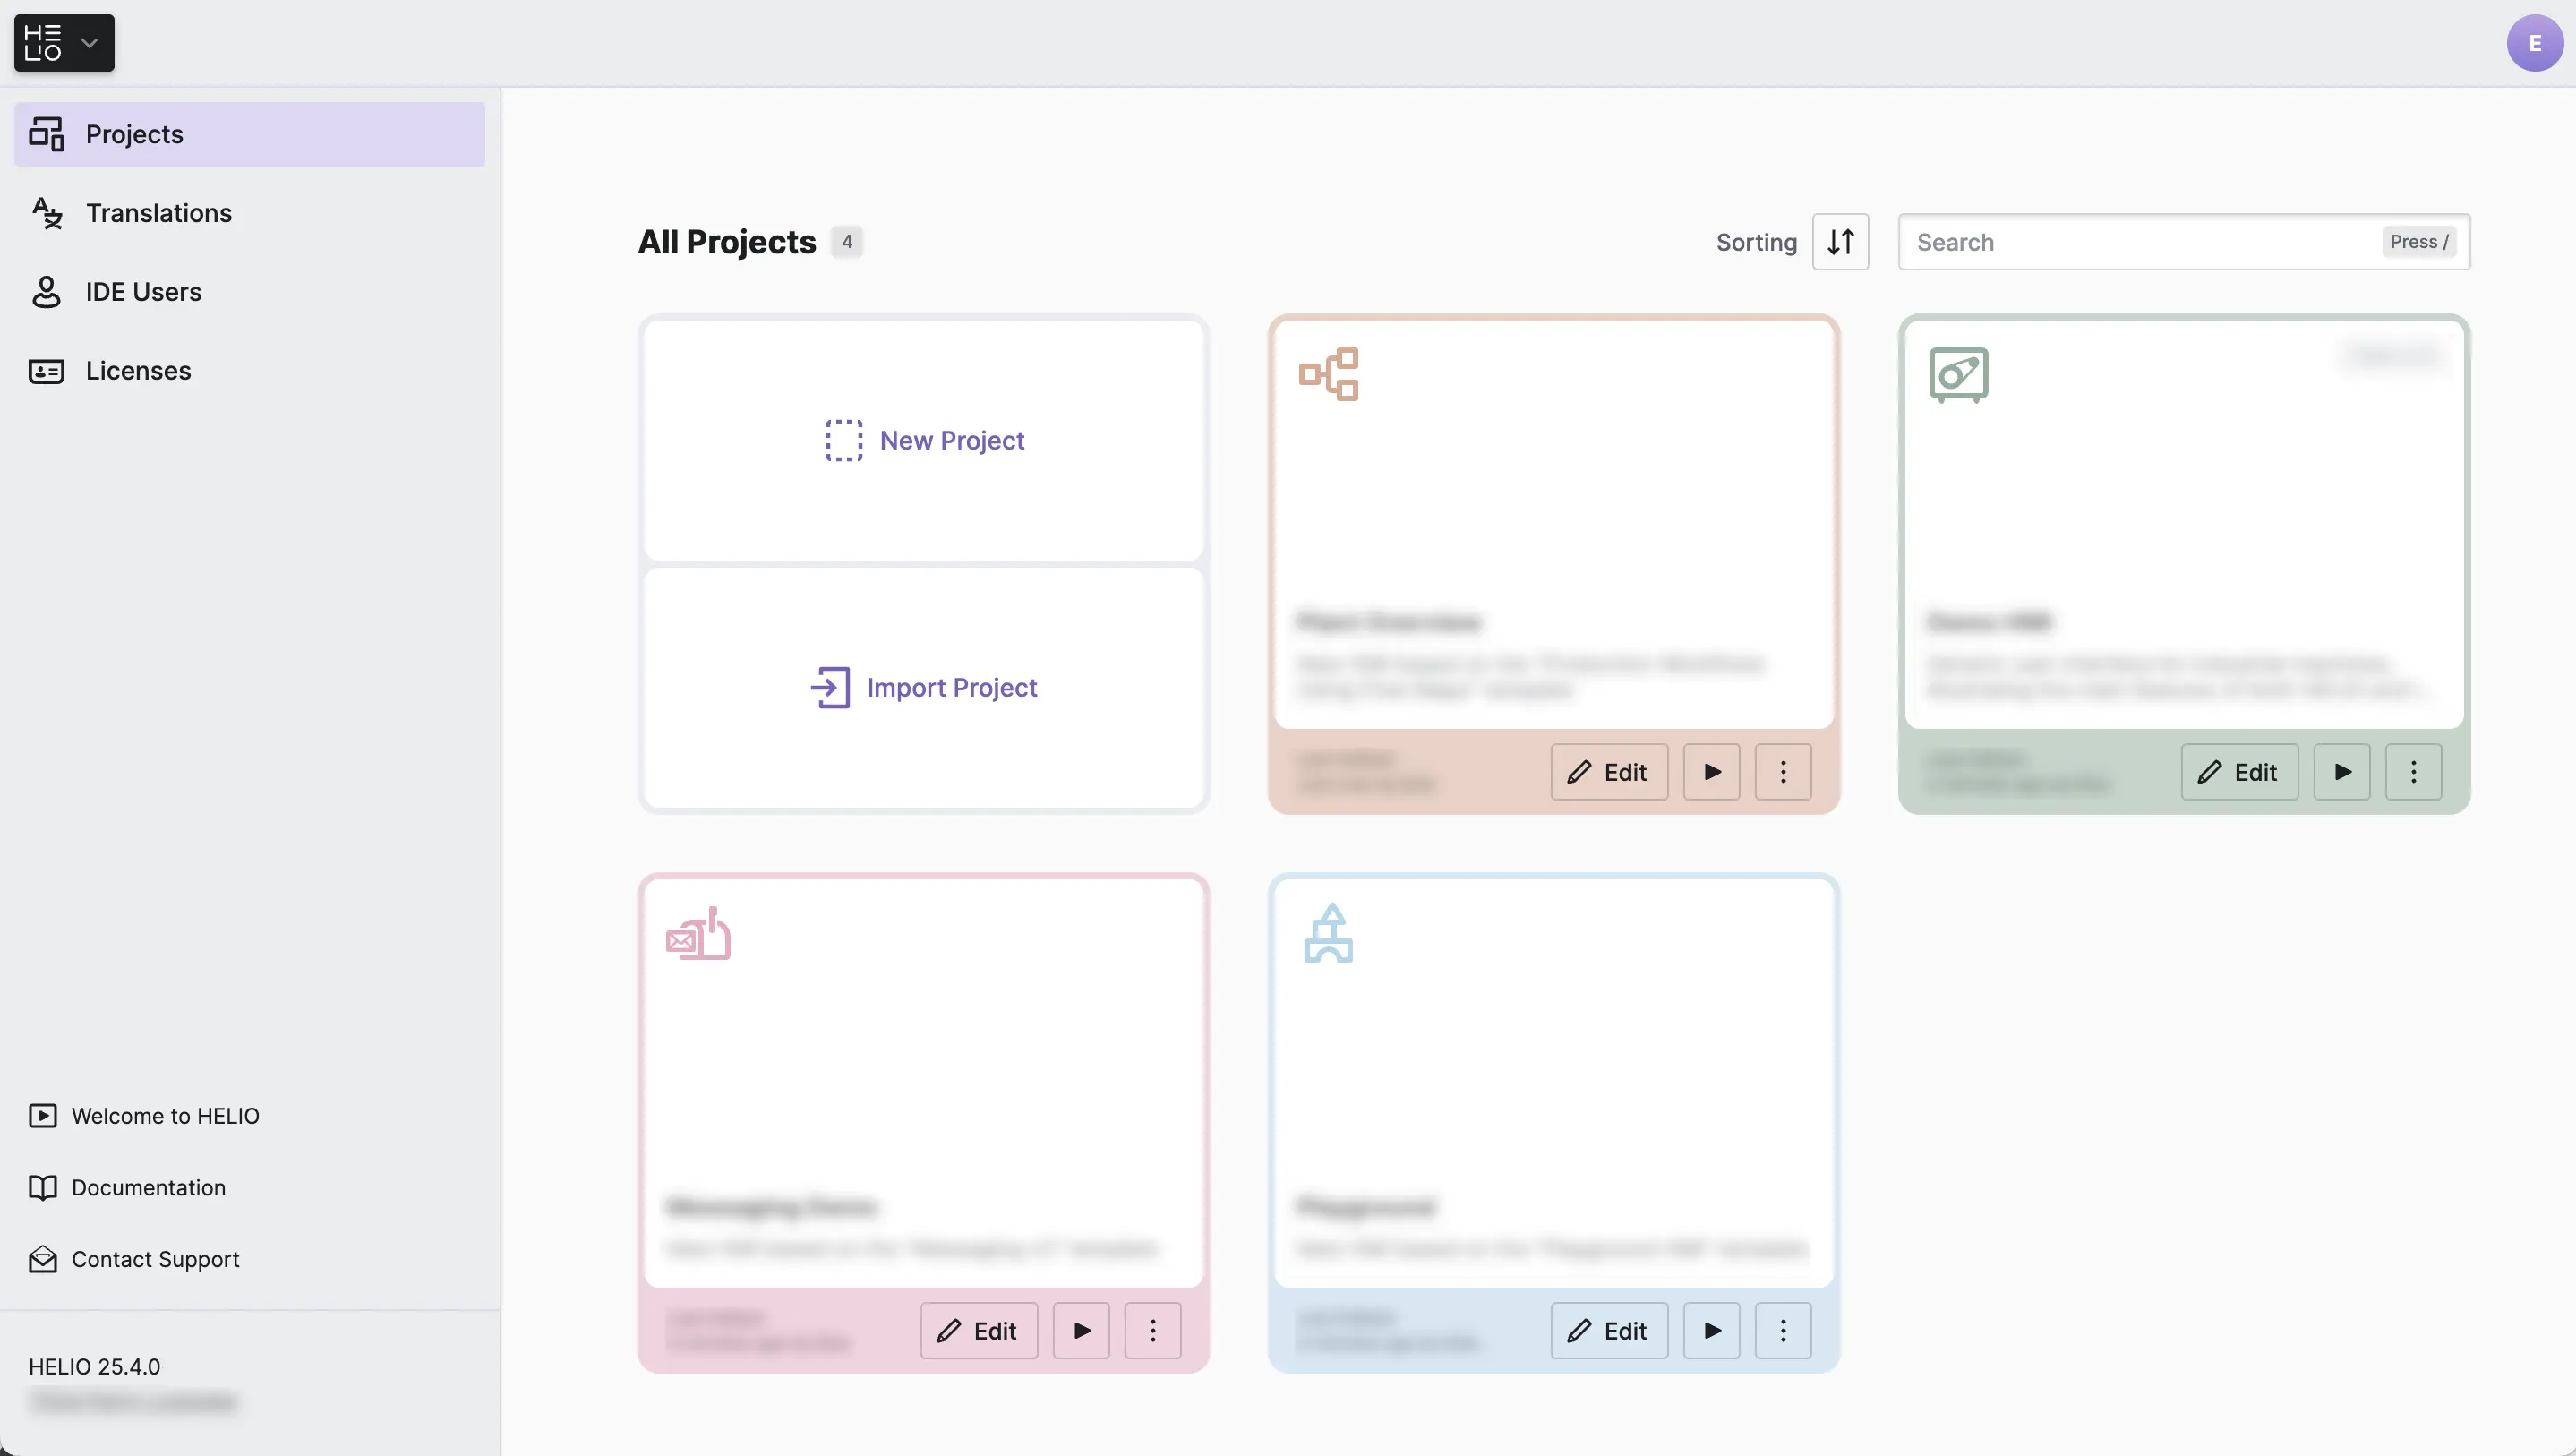Click the user avatar E icon

[x=2533, y=43]
